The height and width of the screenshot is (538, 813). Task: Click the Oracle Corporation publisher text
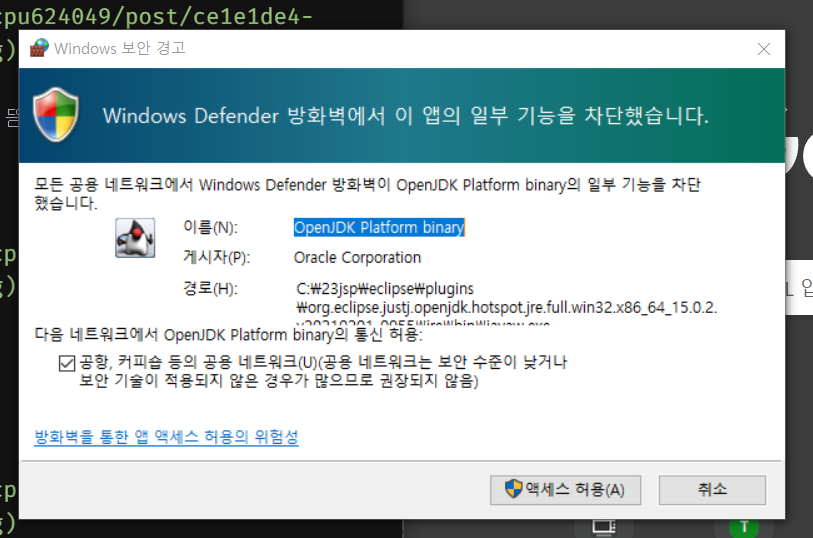coord(357,258)
